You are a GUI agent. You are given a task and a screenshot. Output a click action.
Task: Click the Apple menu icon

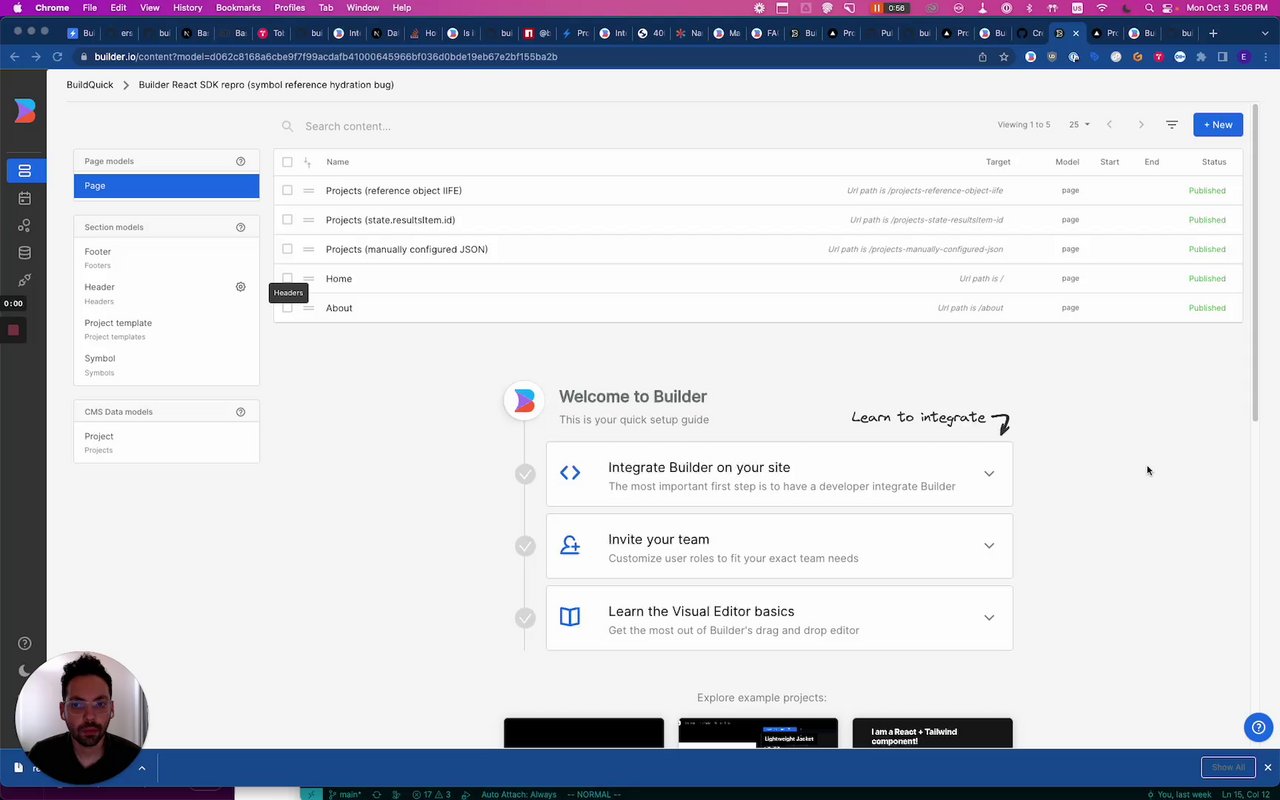tap(17, 8)
